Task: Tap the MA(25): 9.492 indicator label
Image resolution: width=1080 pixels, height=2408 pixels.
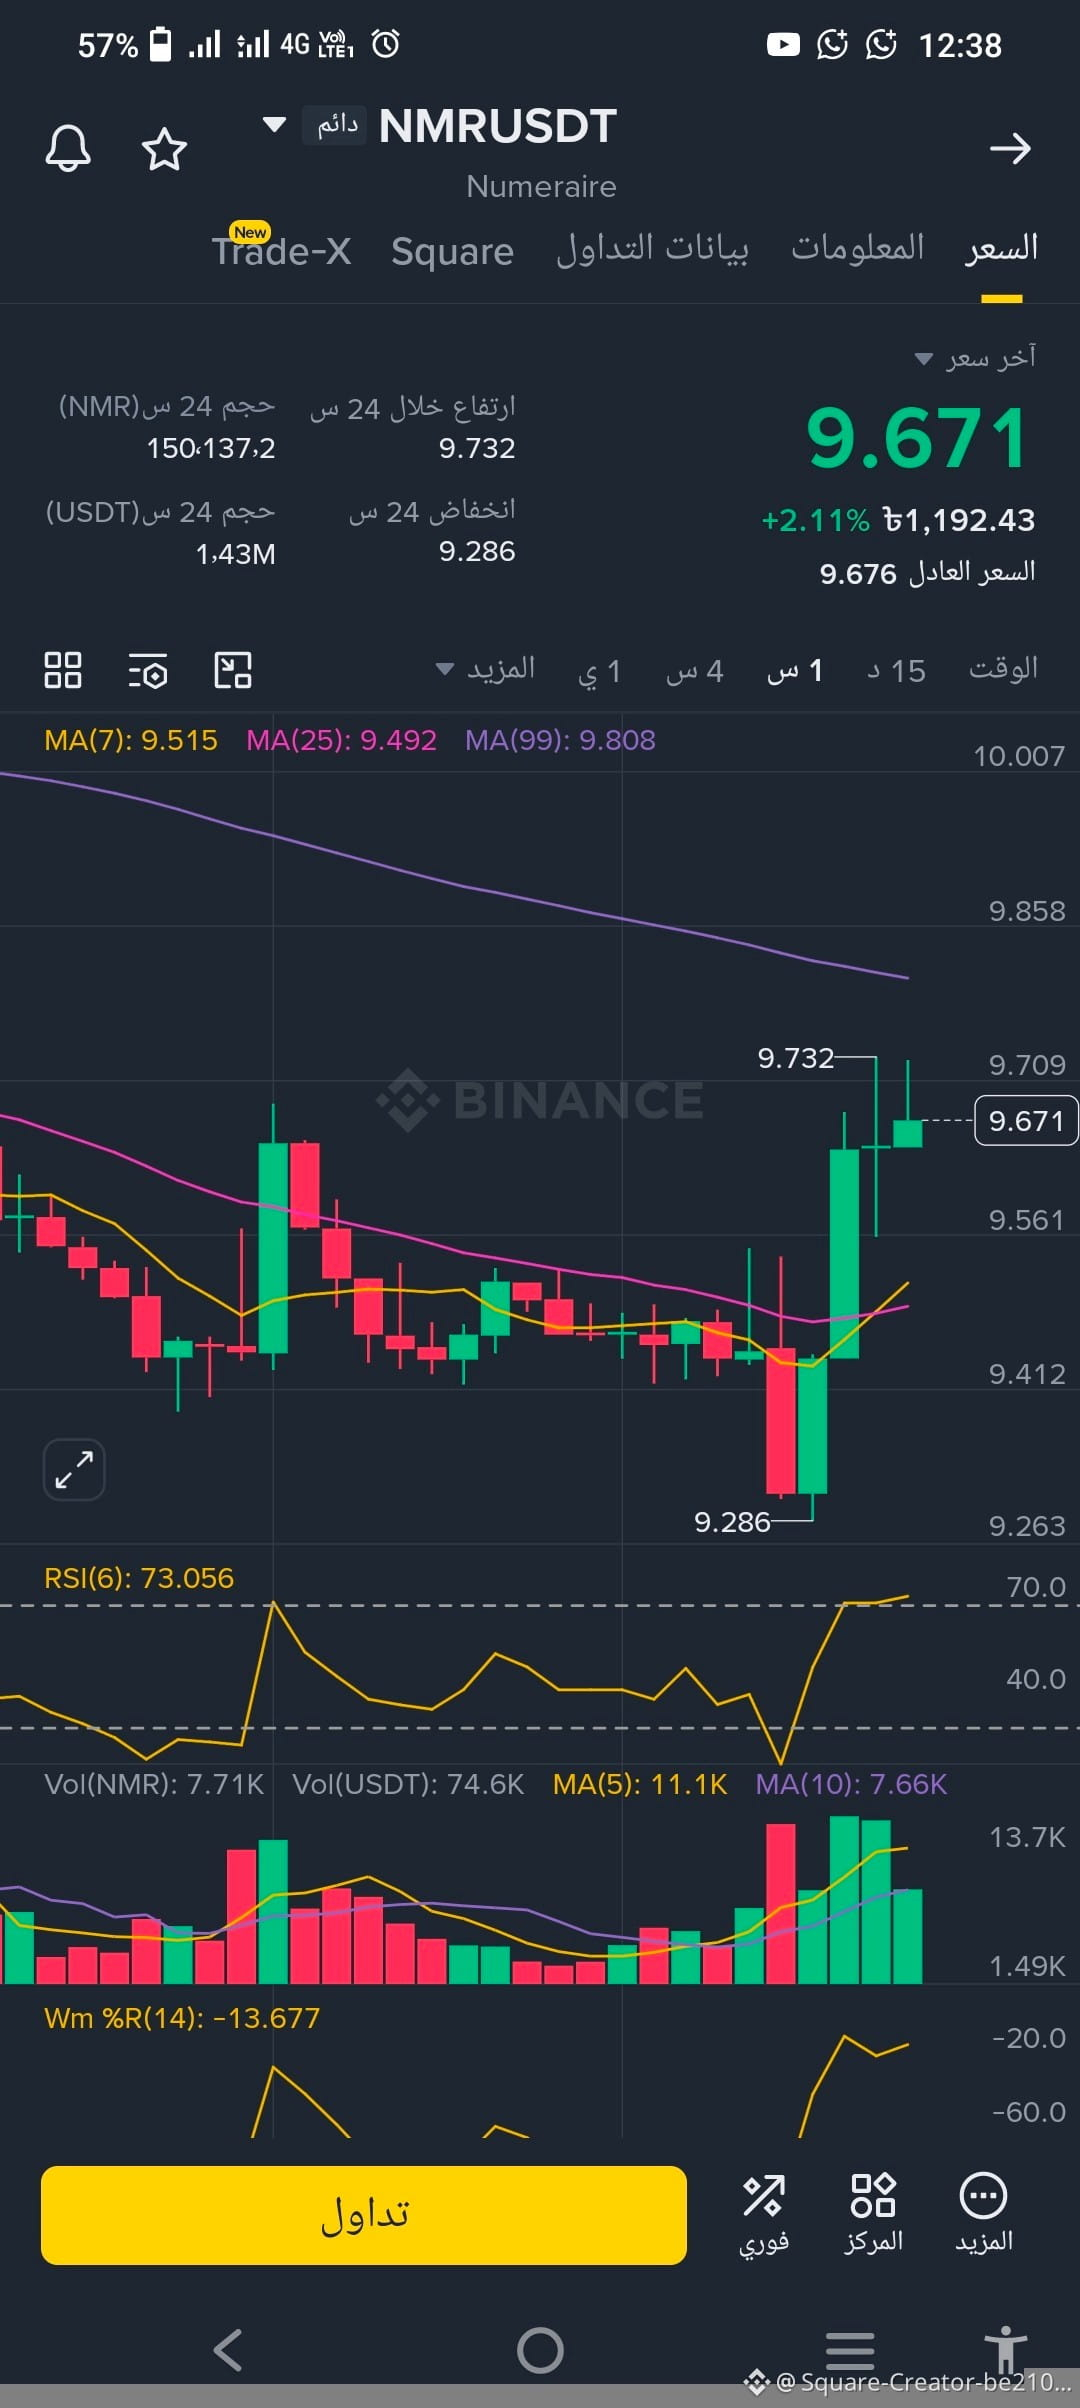Action: pyautogui.click(x=342, y=740)
